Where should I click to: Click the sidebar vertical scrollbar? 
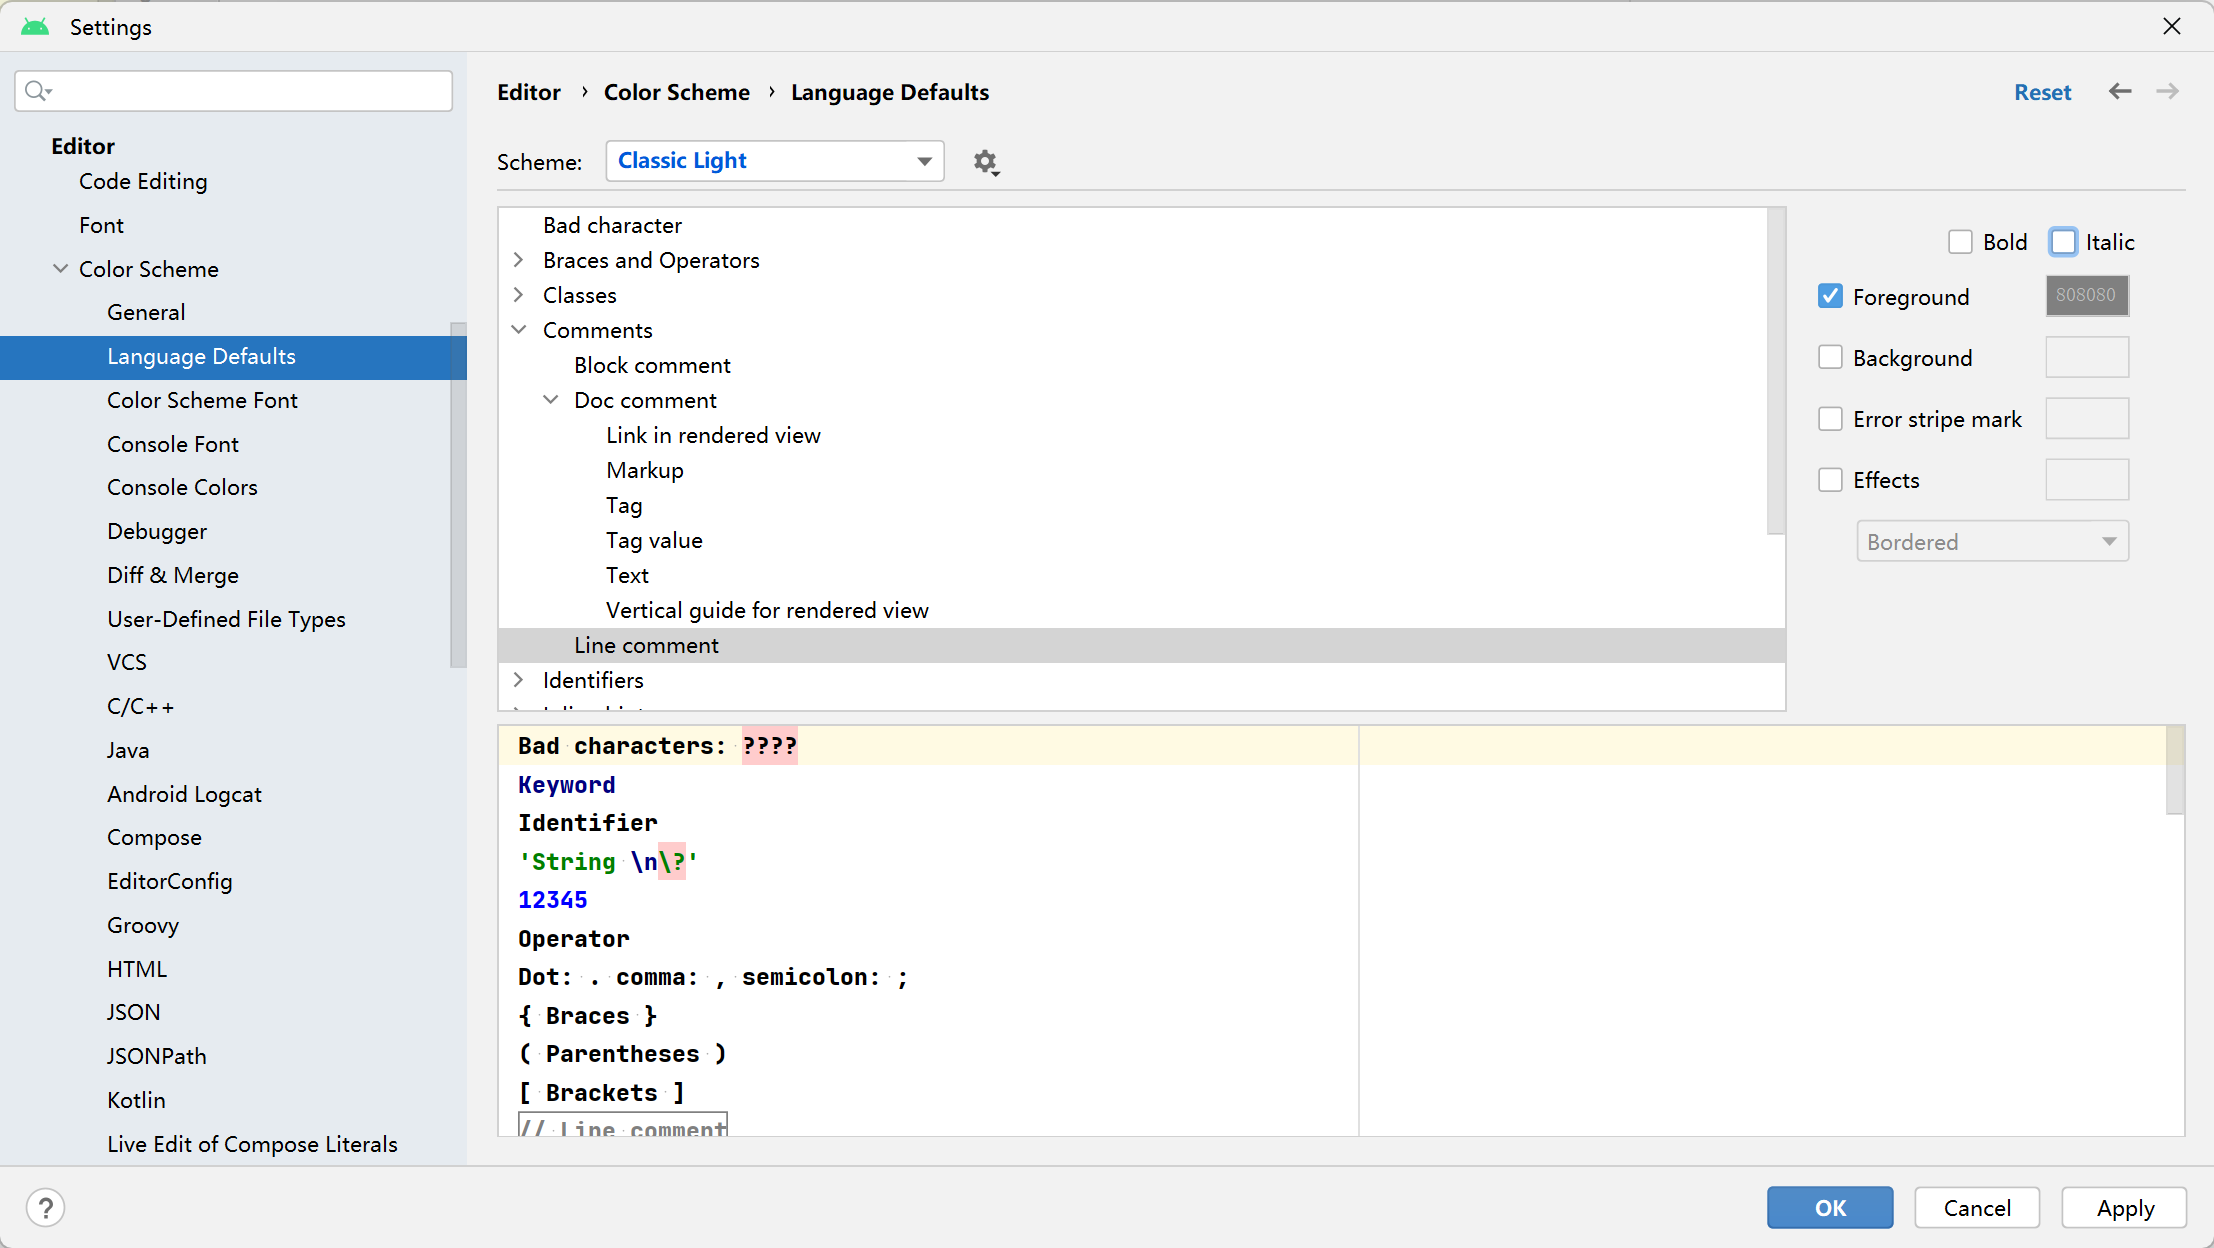point(458,494)
